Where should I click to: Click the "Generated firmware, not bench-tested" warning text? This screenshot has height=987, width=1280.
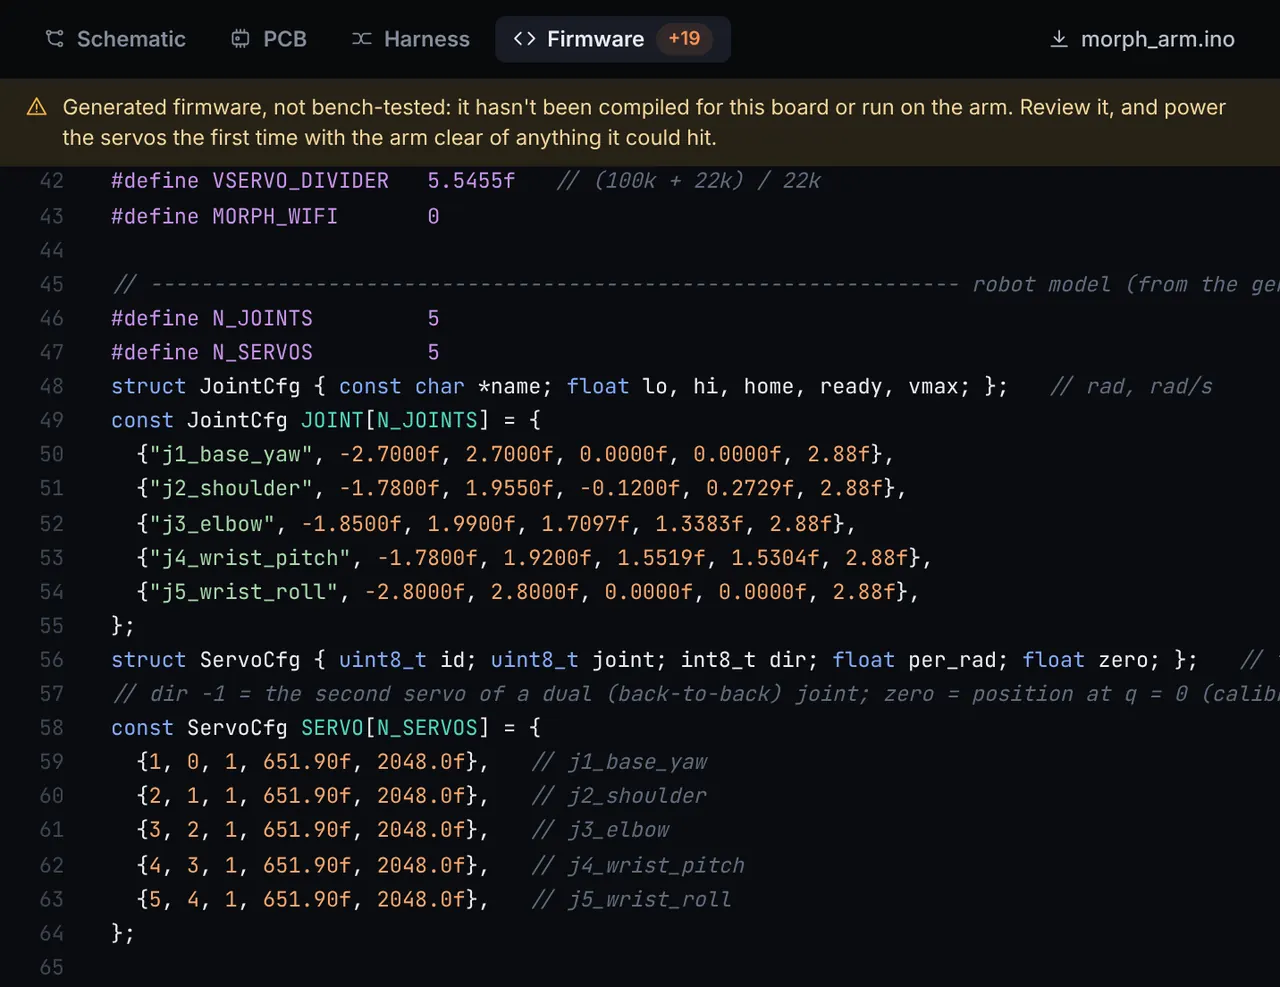644,122
